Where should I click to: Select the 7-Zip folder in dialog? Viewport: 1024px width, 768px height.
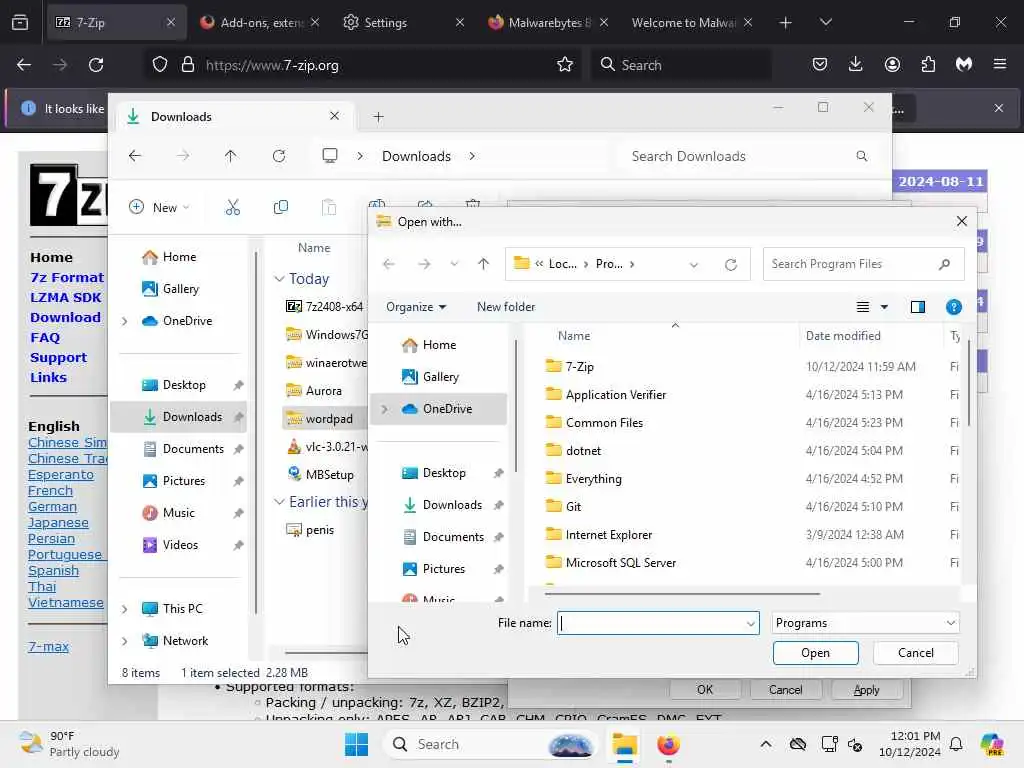click(579, 367)
